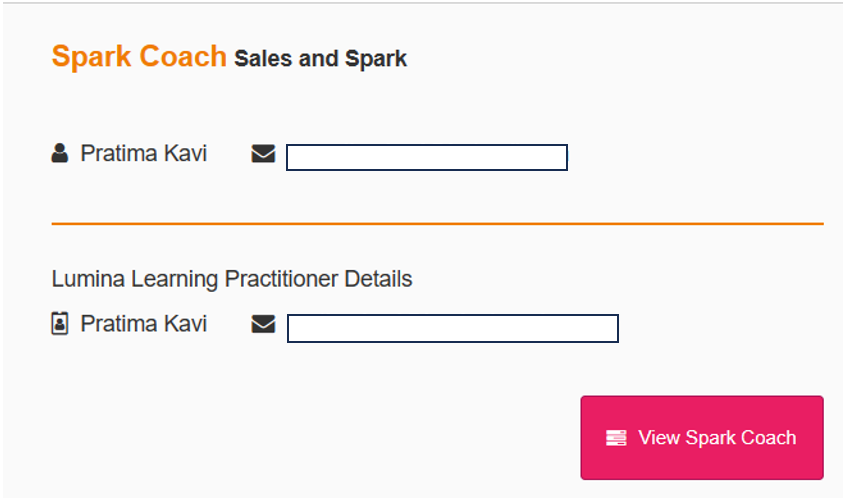Click the orange divider line
Screen dimensions: 845x504
click(438, 223)
